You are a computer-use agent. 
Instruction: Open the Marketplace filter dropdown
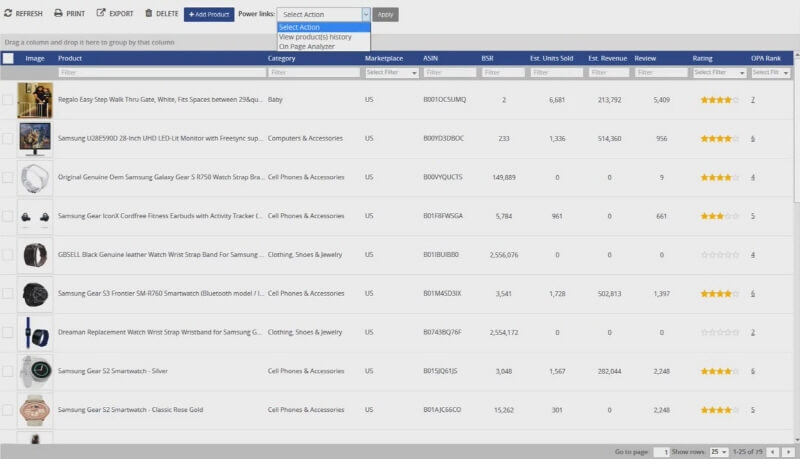pyautogui.click(x=391, y=73)
